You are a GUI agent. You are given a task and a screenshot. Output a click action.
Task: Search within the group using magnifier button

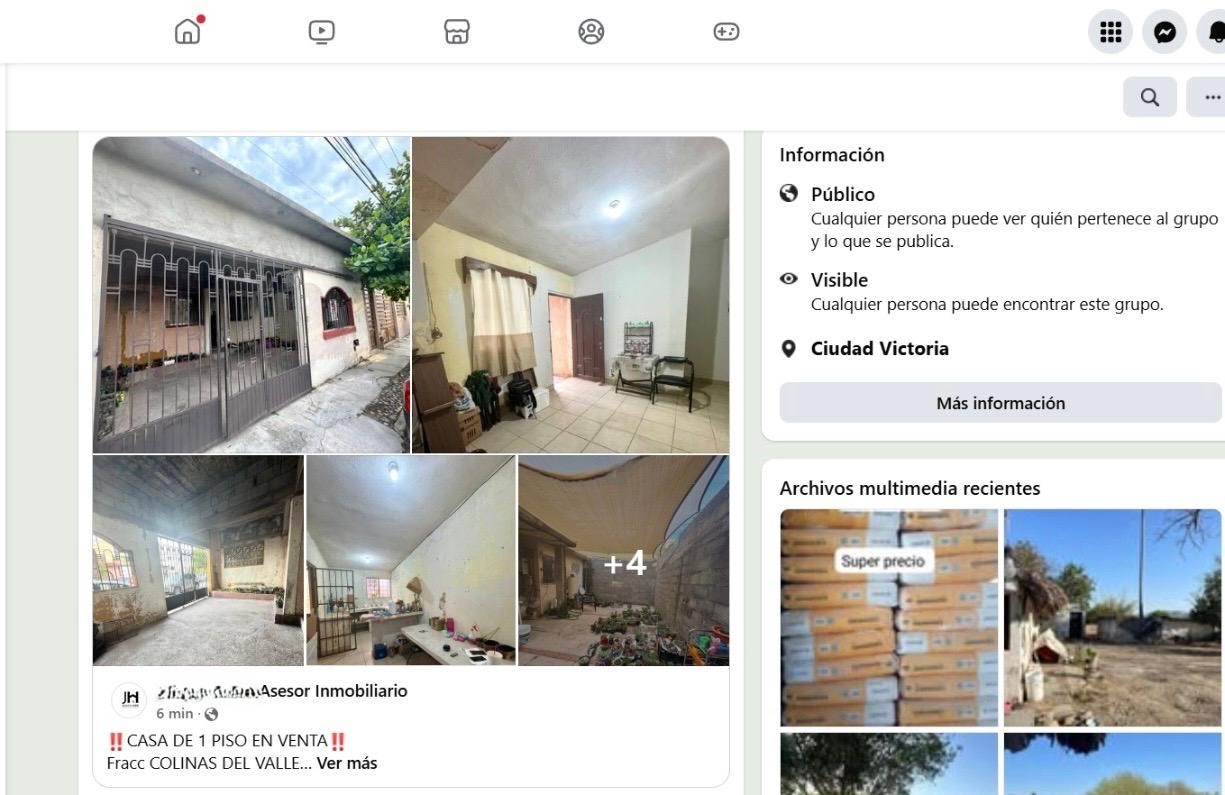tap(1150, 97)
